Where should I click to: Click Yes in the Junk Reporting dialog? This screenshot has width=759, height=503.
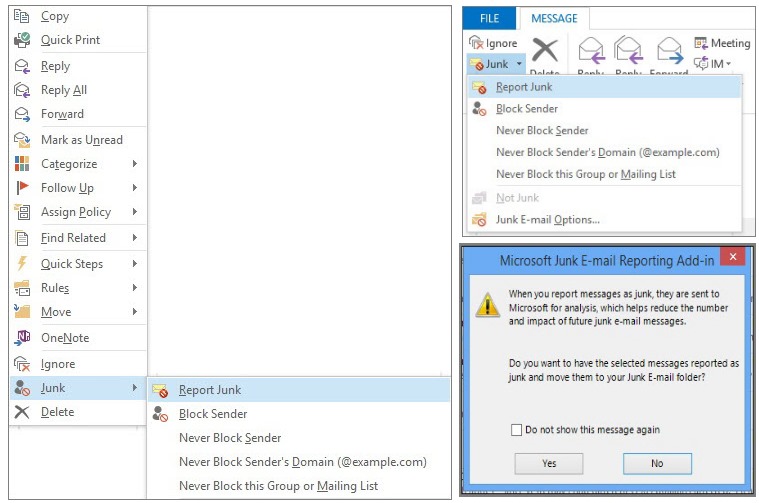[549, 464]
